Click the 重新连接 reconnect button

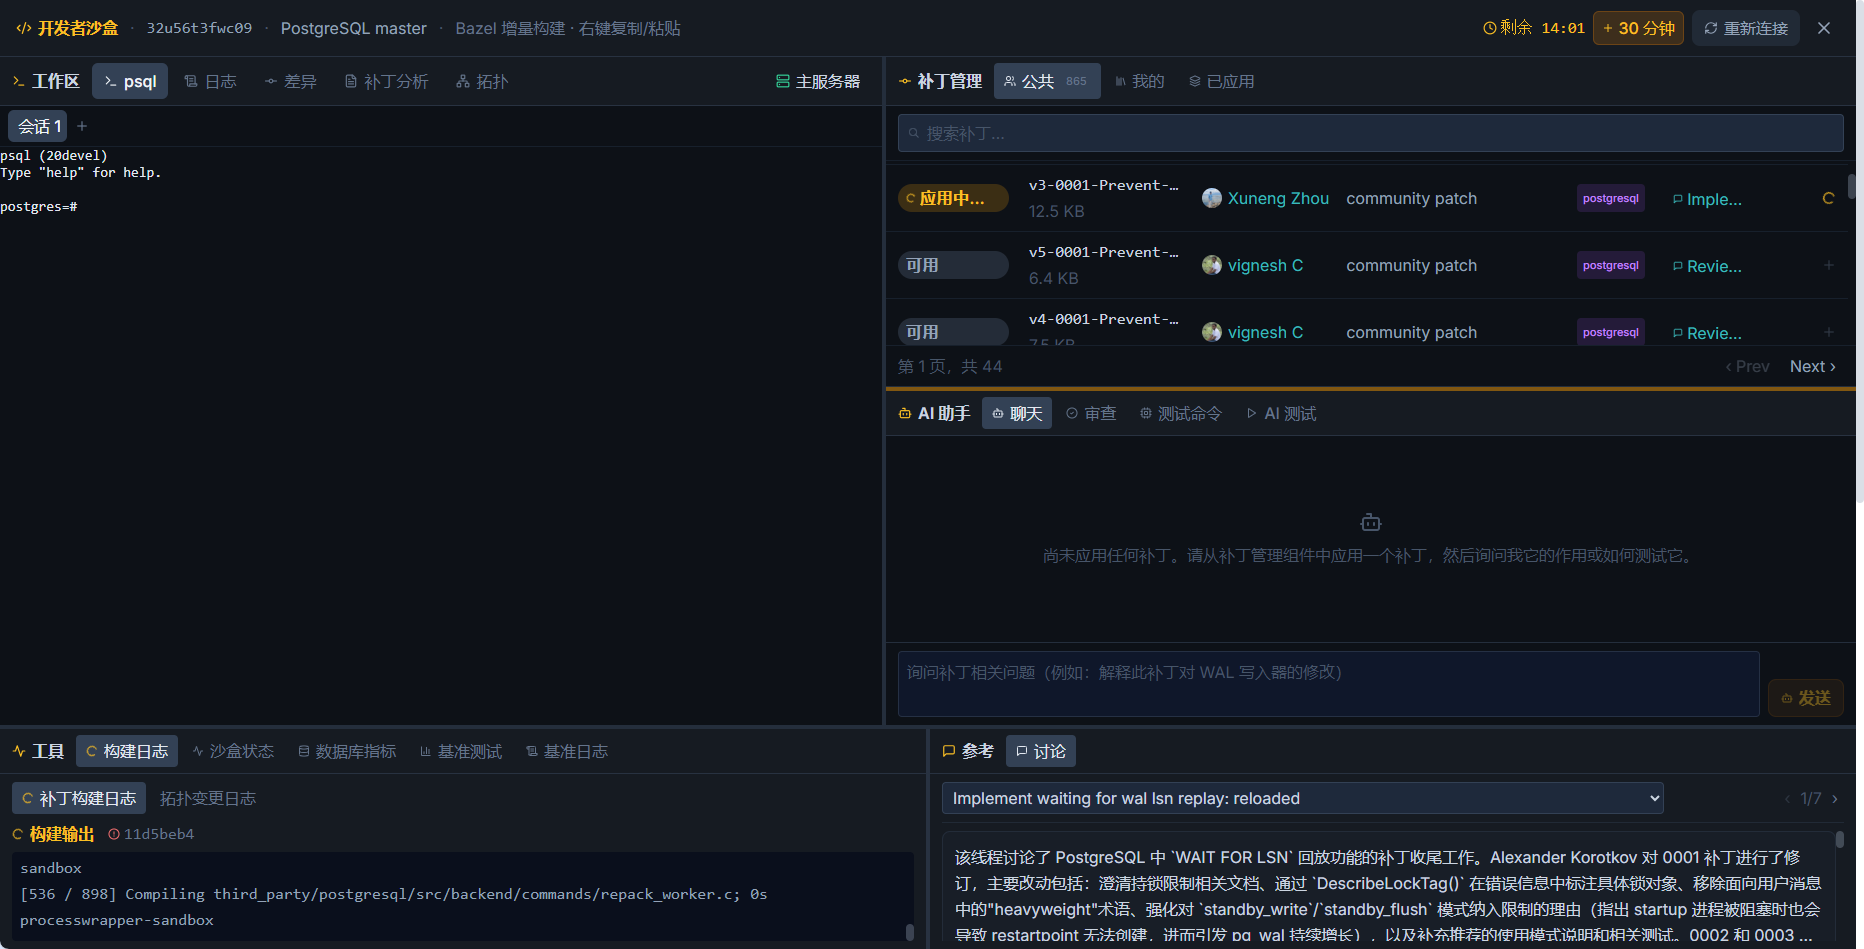(1746, 28)
